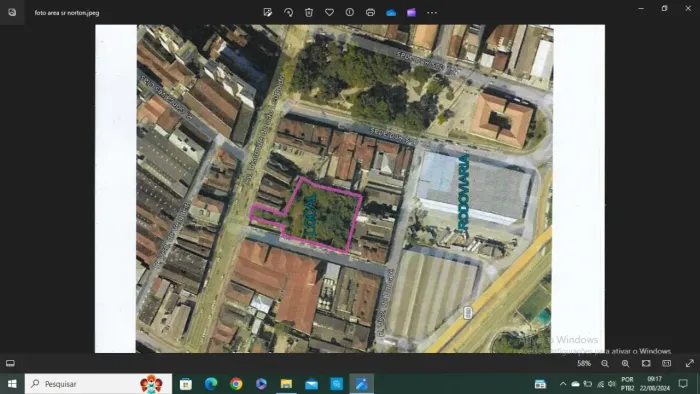
Task: Open the Mail app from the taskbar
Action: [x=312, y=384]
